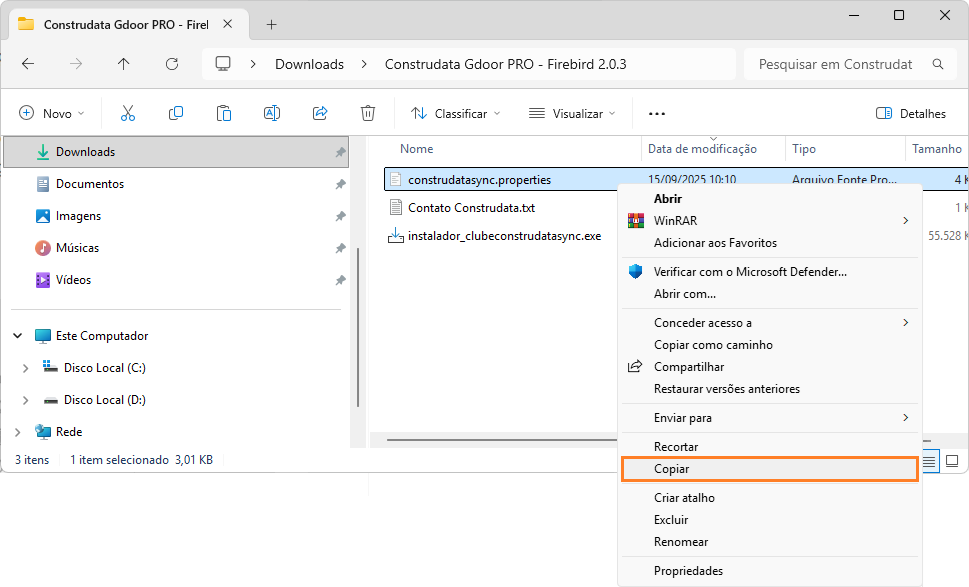Click the Compartilhar share icon in context menu
Screen dimensions: 969x587
(635, 366)
